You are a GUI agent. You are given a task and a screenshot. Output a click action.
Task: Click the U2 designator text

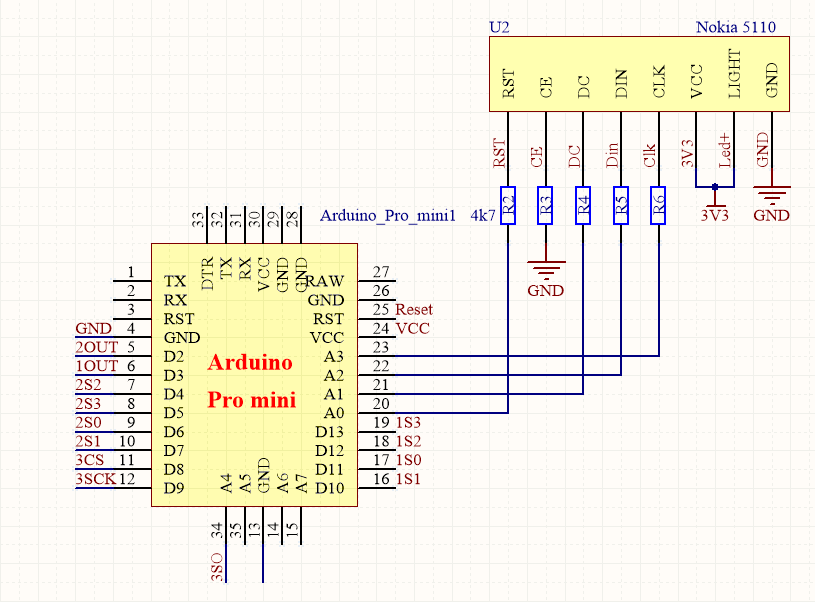tap(497, 28)
